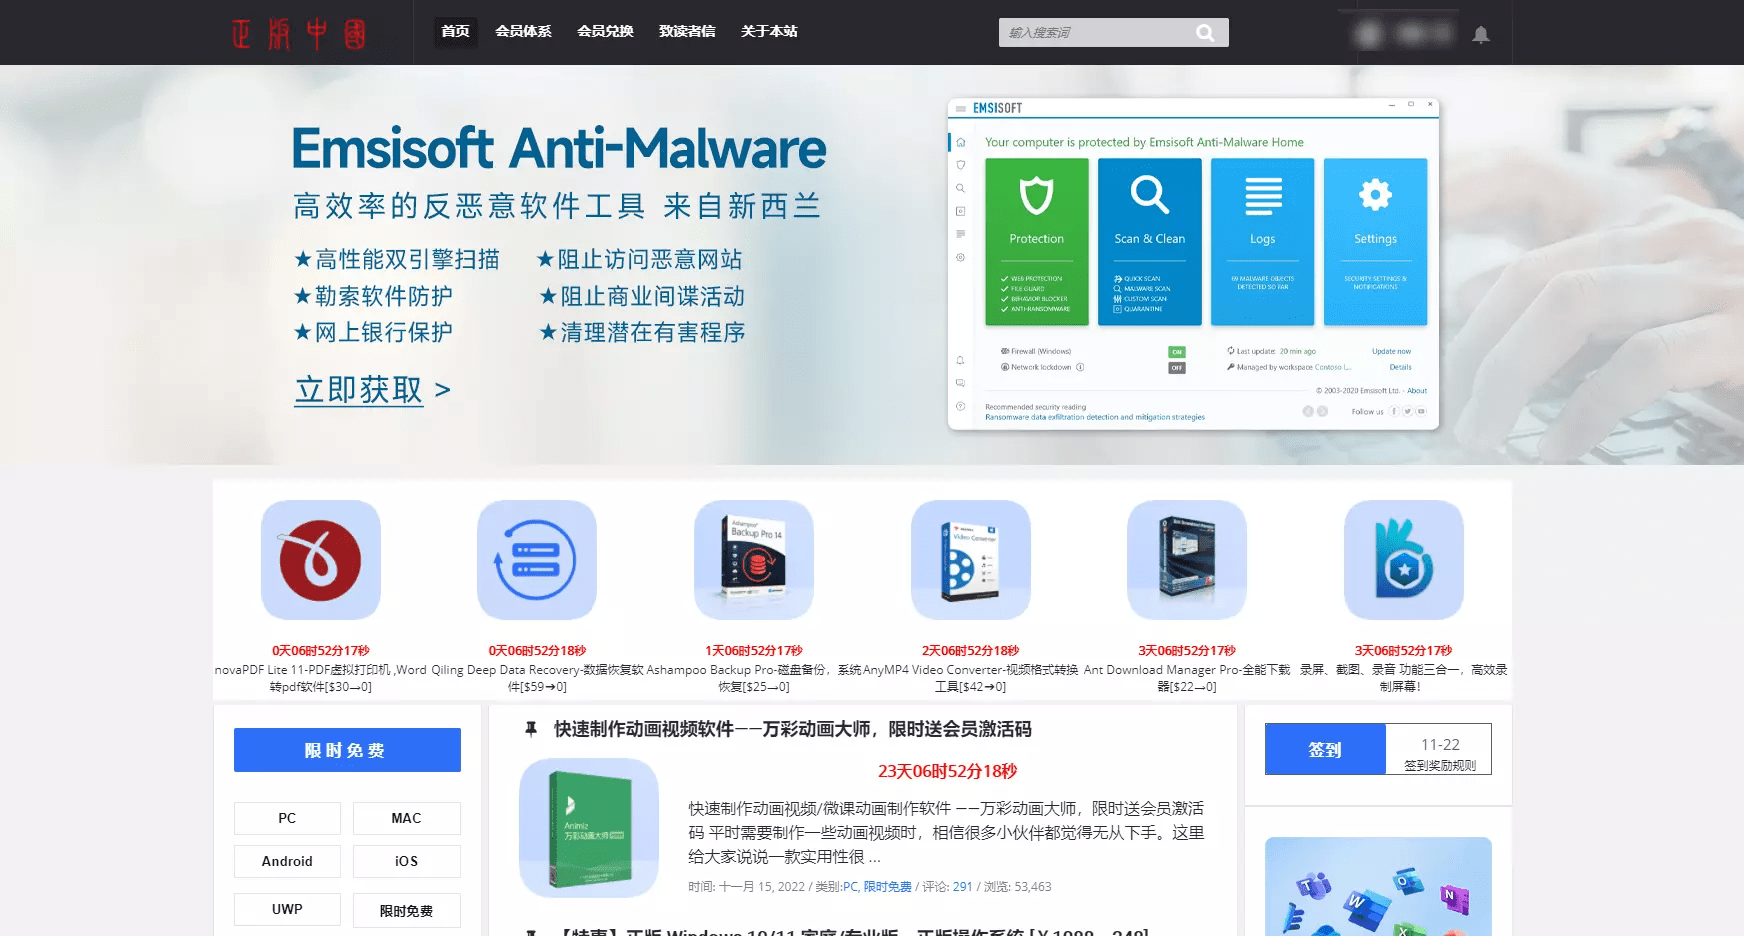This screenshot has width=1744, height=936.
Task: Filter by the PC category
Action: point(287,818)
